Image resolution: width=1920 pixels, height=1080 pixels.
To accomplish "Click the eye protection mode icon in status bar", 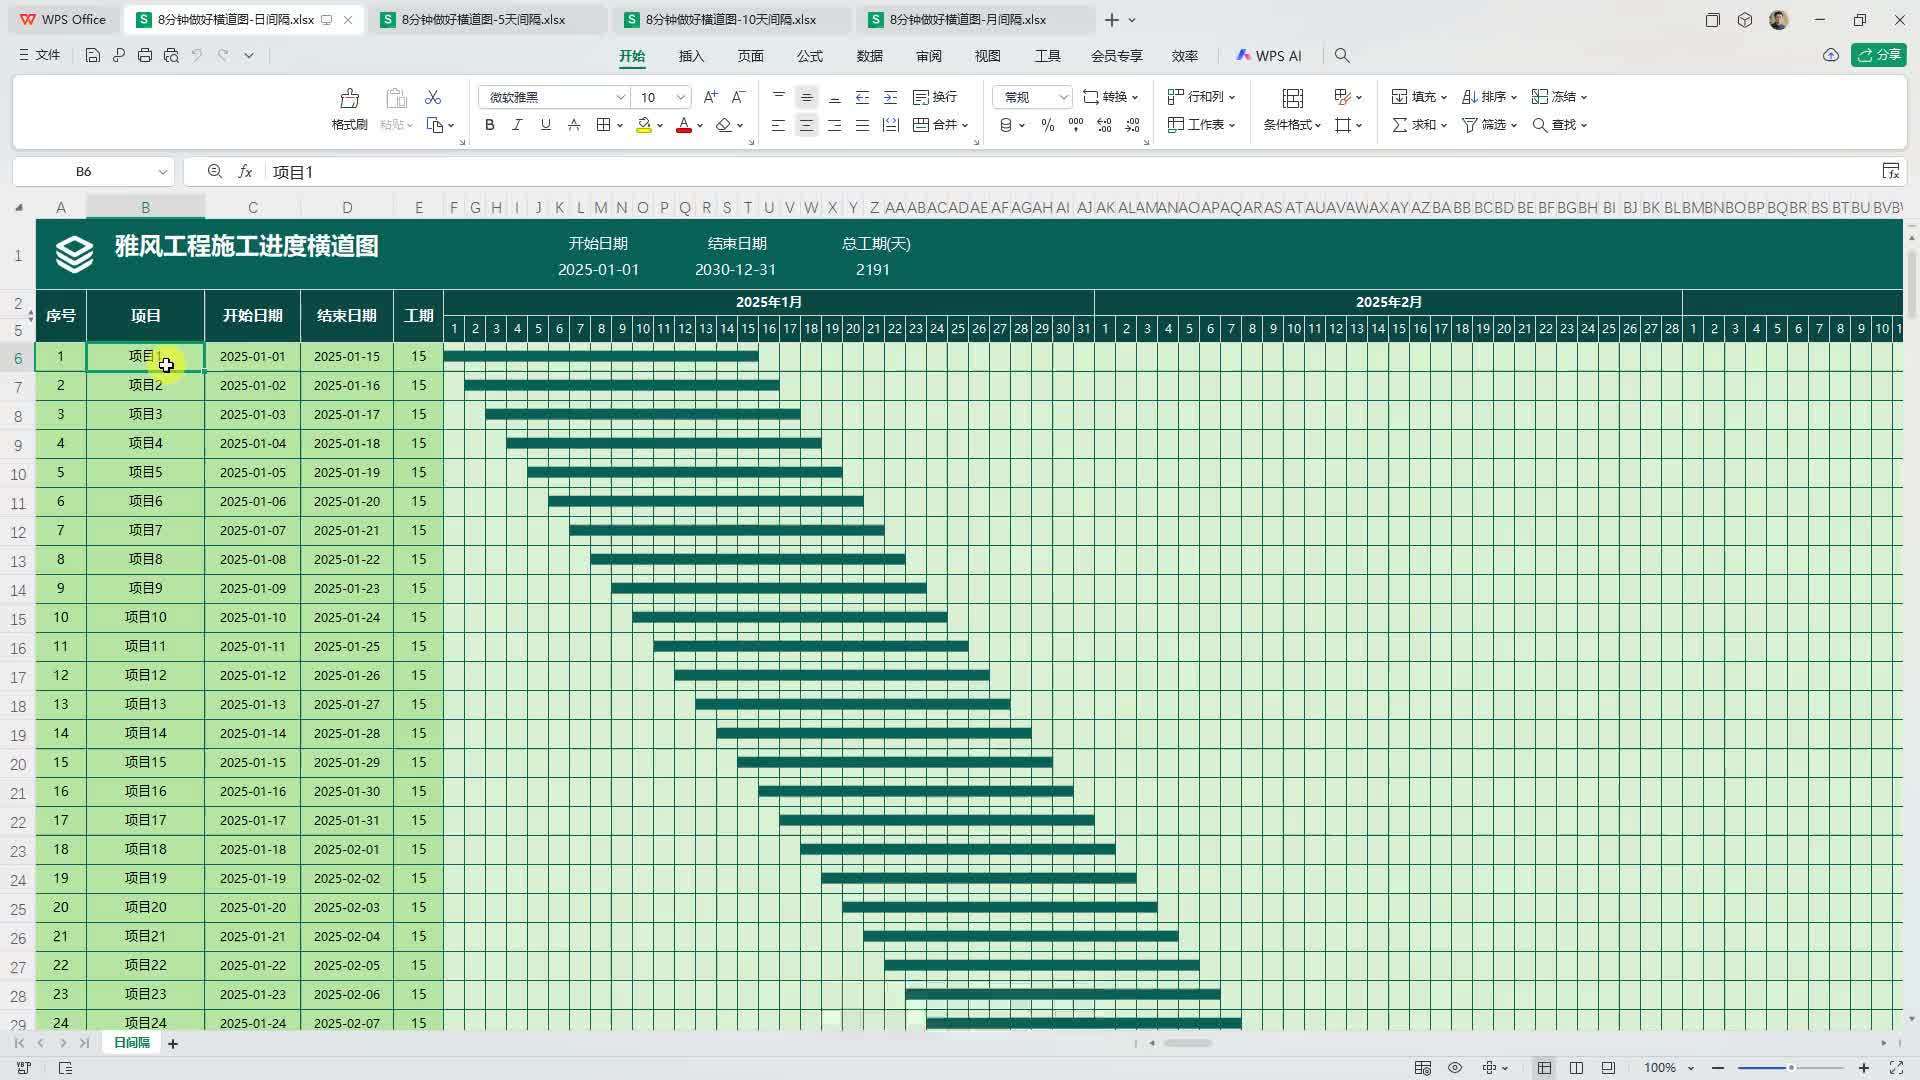I will (x=1455, y=1068).
